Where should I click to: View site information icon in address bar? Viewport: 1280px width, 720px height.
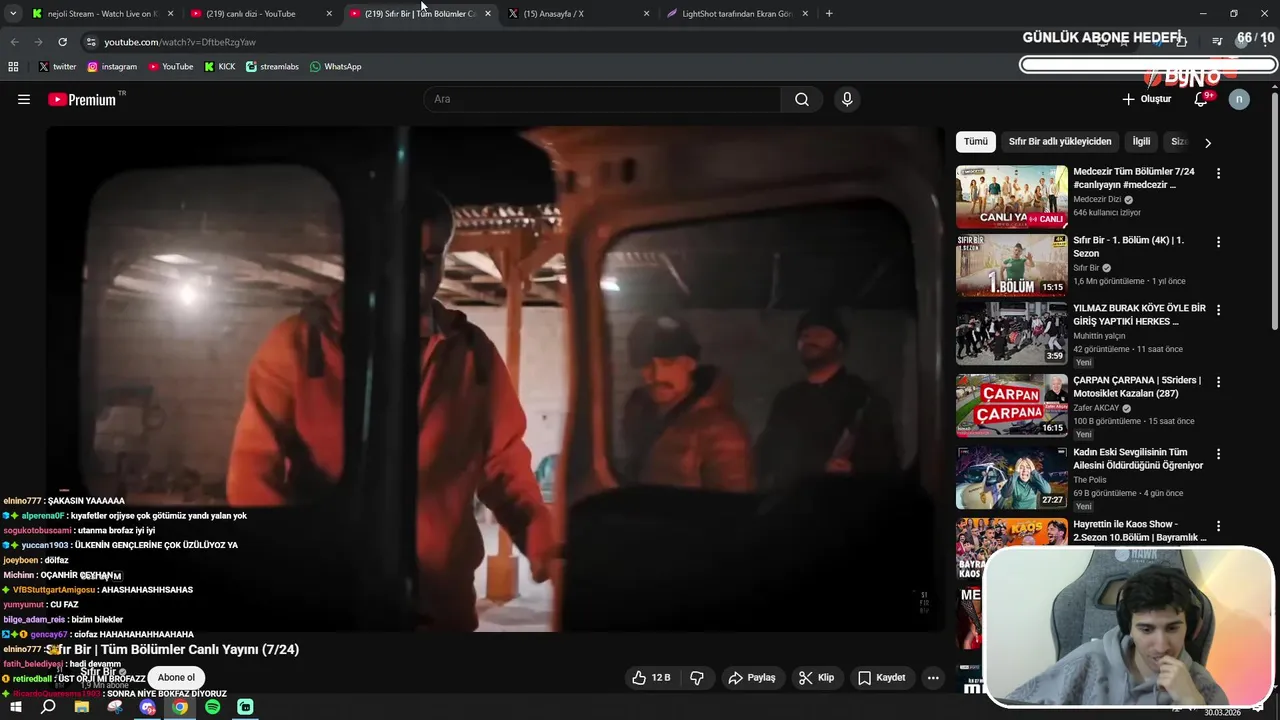[91, 42]
